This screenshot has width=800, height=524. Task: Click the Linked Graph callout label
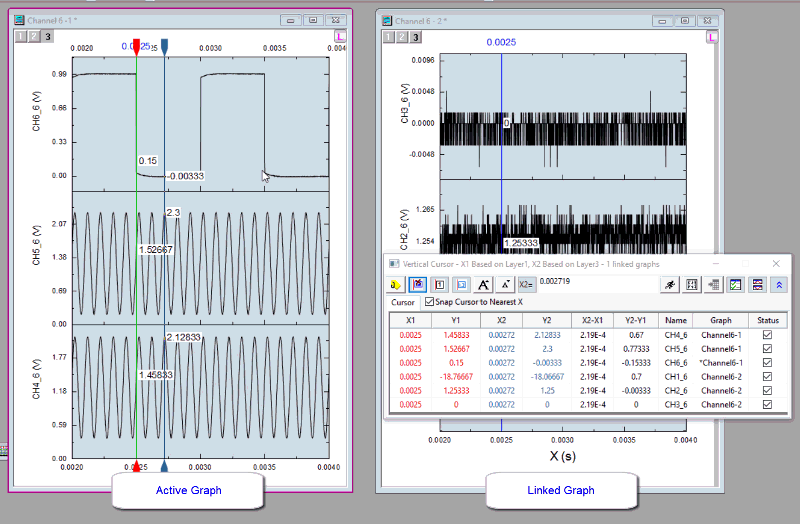point(560,490)
